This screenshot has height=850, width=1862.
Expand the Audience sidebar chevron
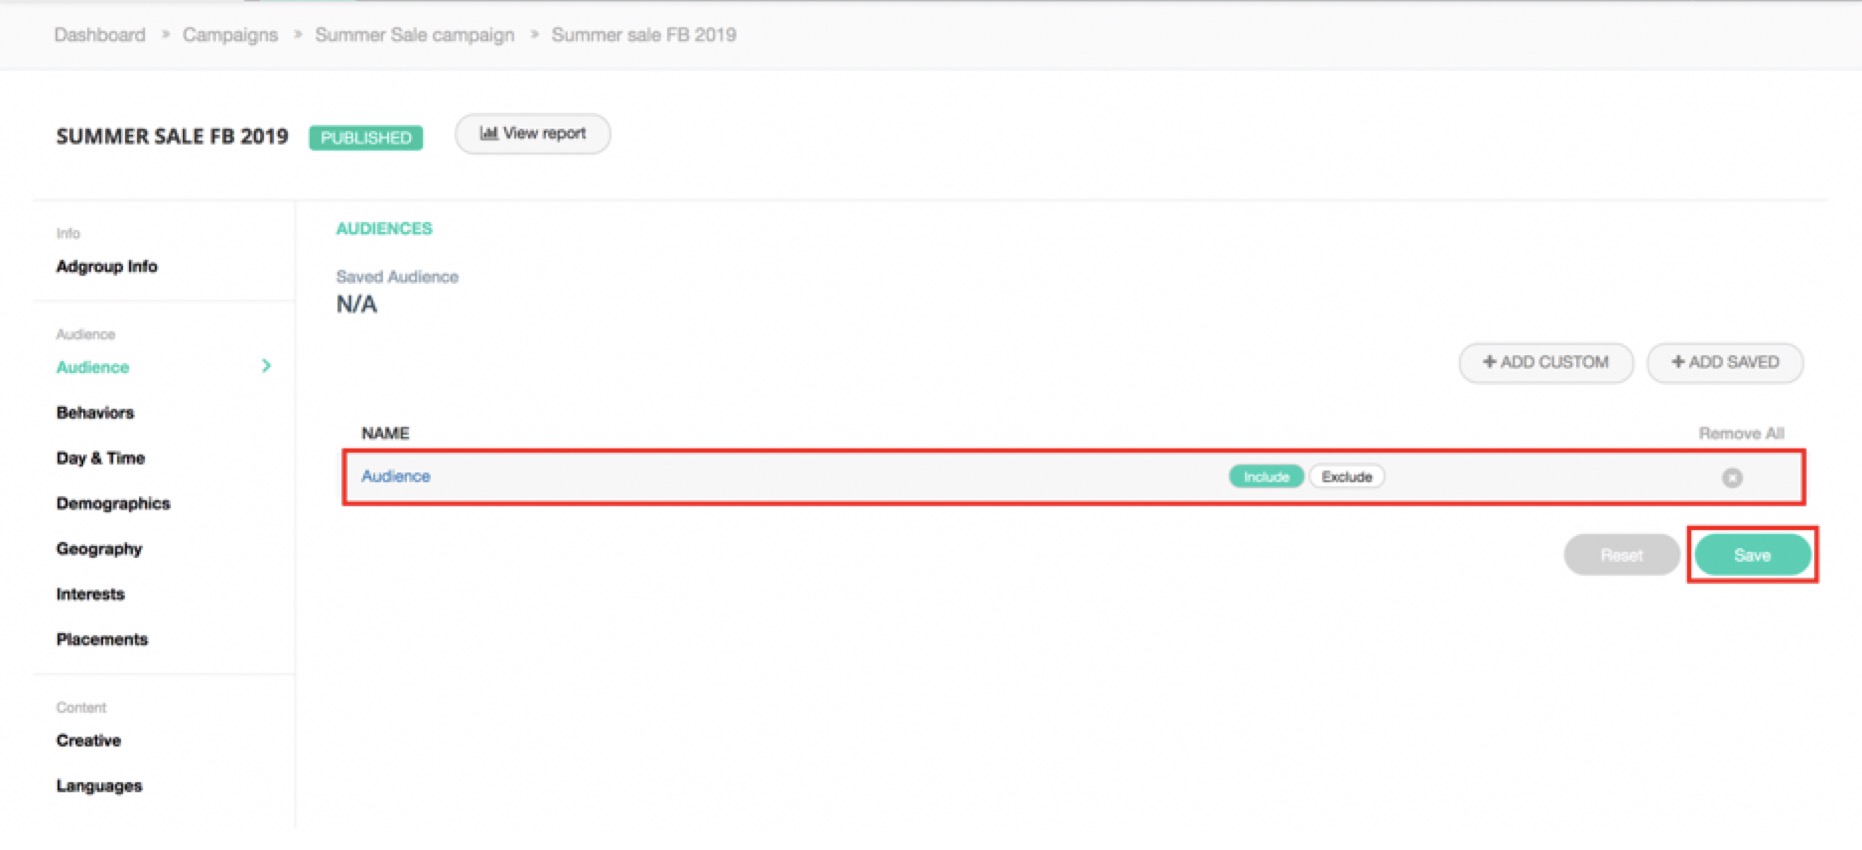click(x=266, y=366)
